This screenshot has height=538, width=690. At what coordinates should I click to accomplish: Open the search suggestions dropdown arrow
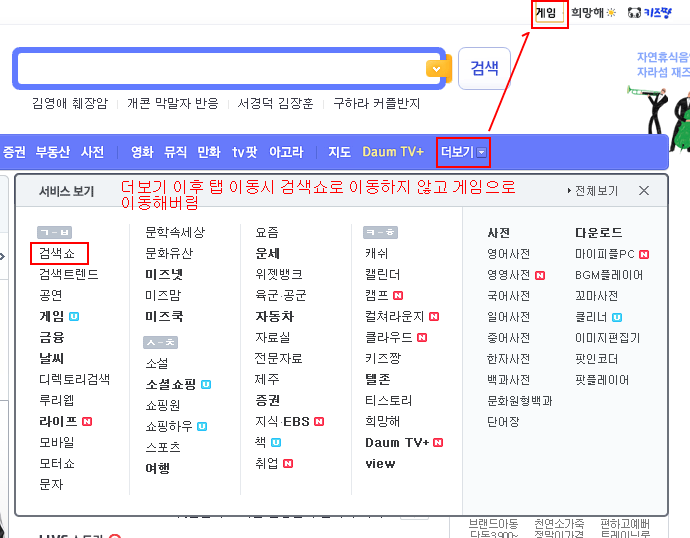point(436,69)
